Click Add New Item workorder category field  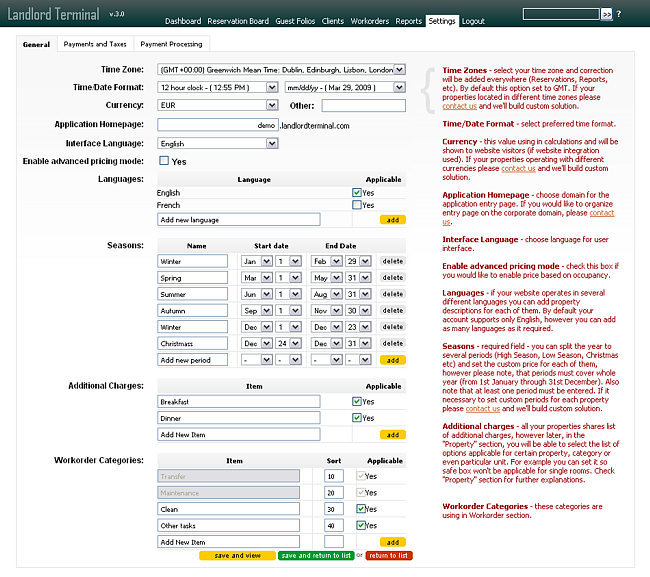228,542
